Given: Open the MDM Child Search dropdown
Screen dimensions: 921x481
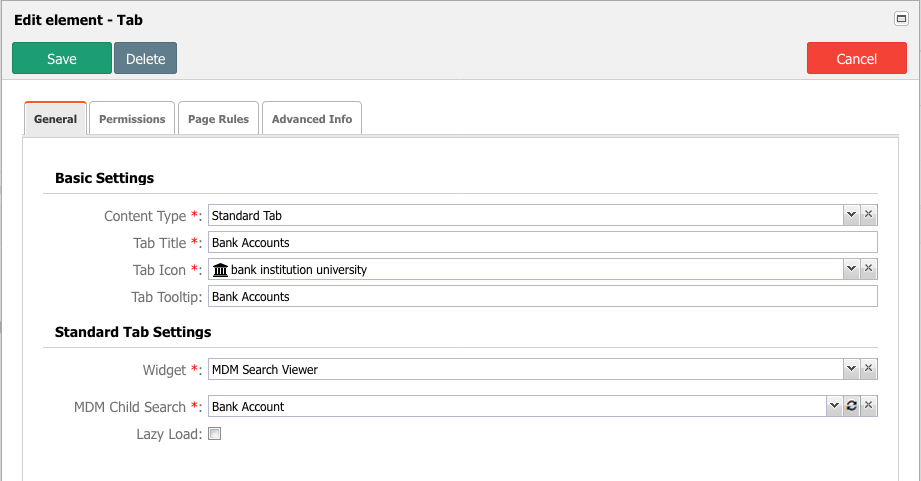Looking at the screenshot, I should point(835,406).
